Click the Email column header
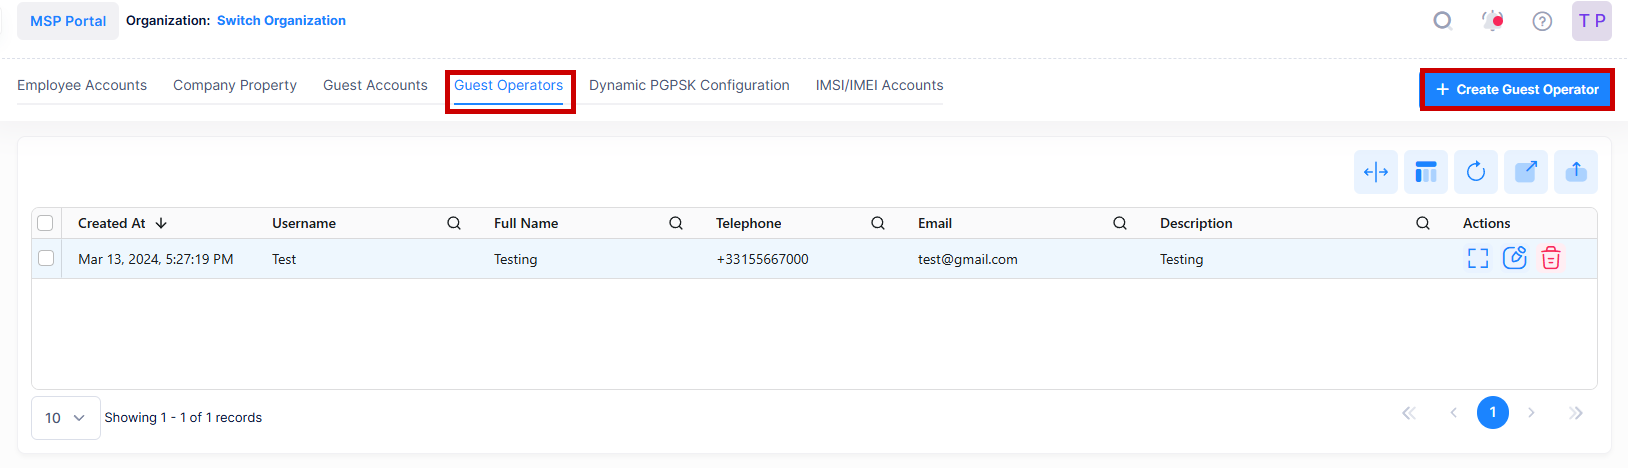1628x468 pixels. tap(935, 223)
